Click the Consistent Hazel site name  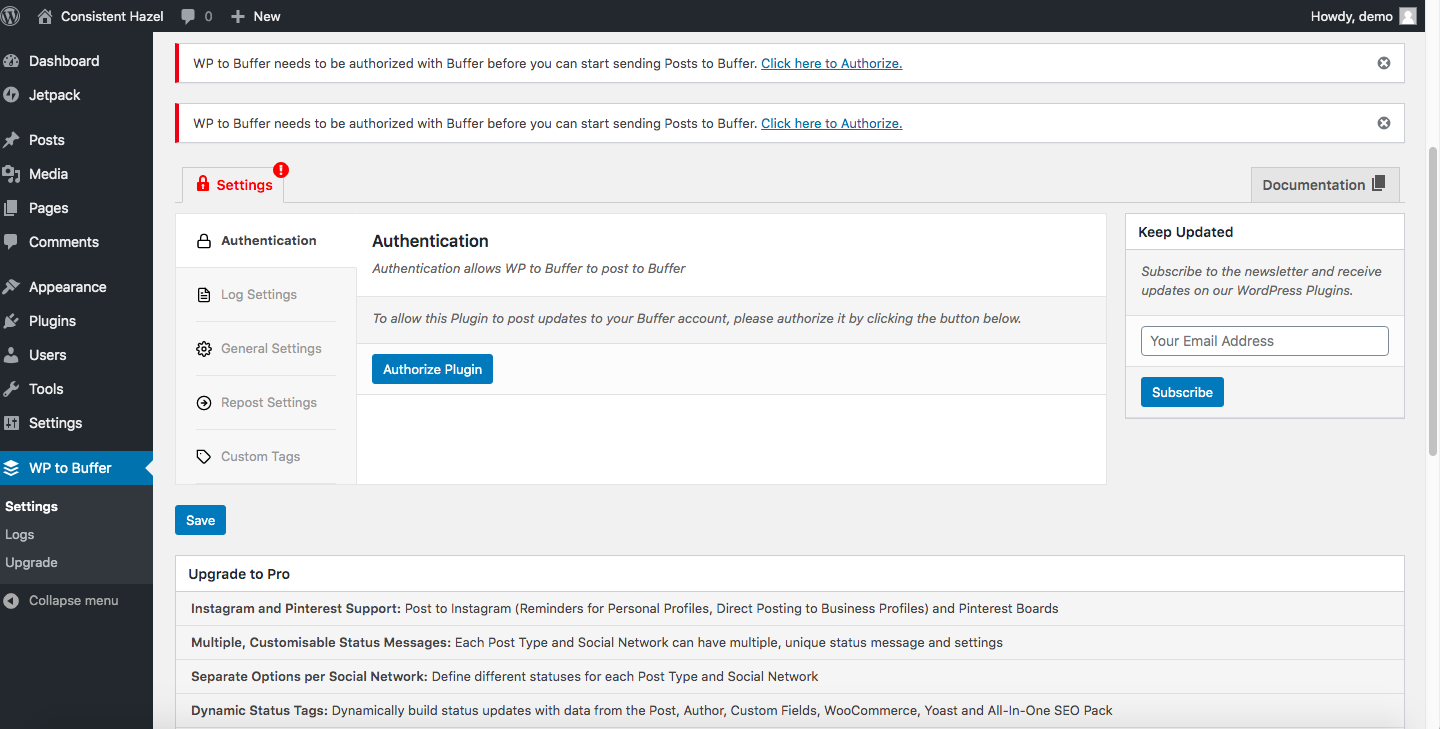coord(112,16)
